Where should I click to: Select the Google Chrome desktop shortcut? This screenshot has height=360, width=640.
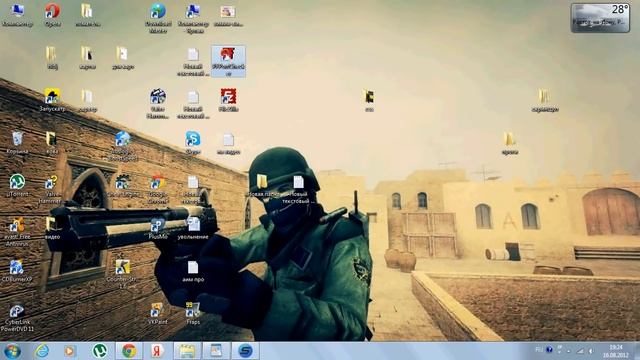(158, 189)
